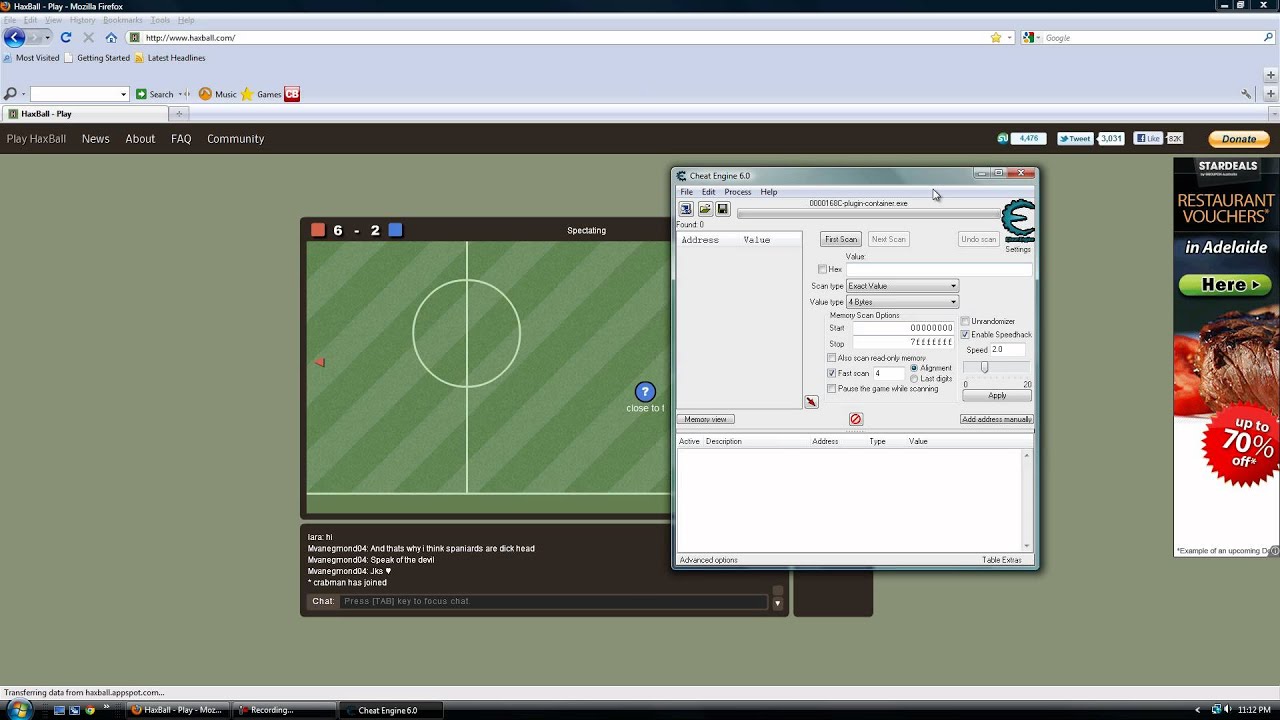Click the yellow Donate button
Image resolution: width=1280 pixels, height=720 pixels.
1238,139
